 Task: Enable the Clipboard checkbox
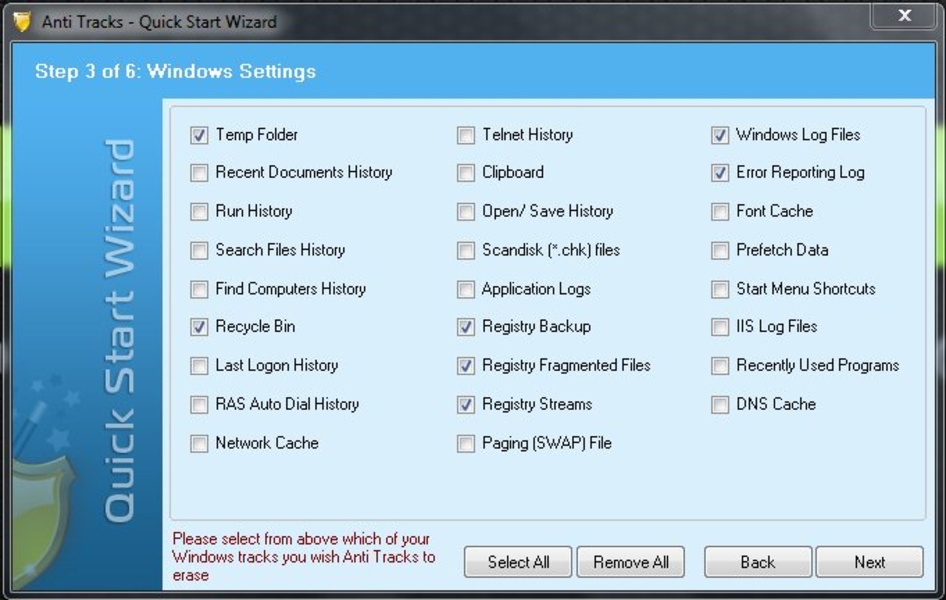(x=466, y=173)
